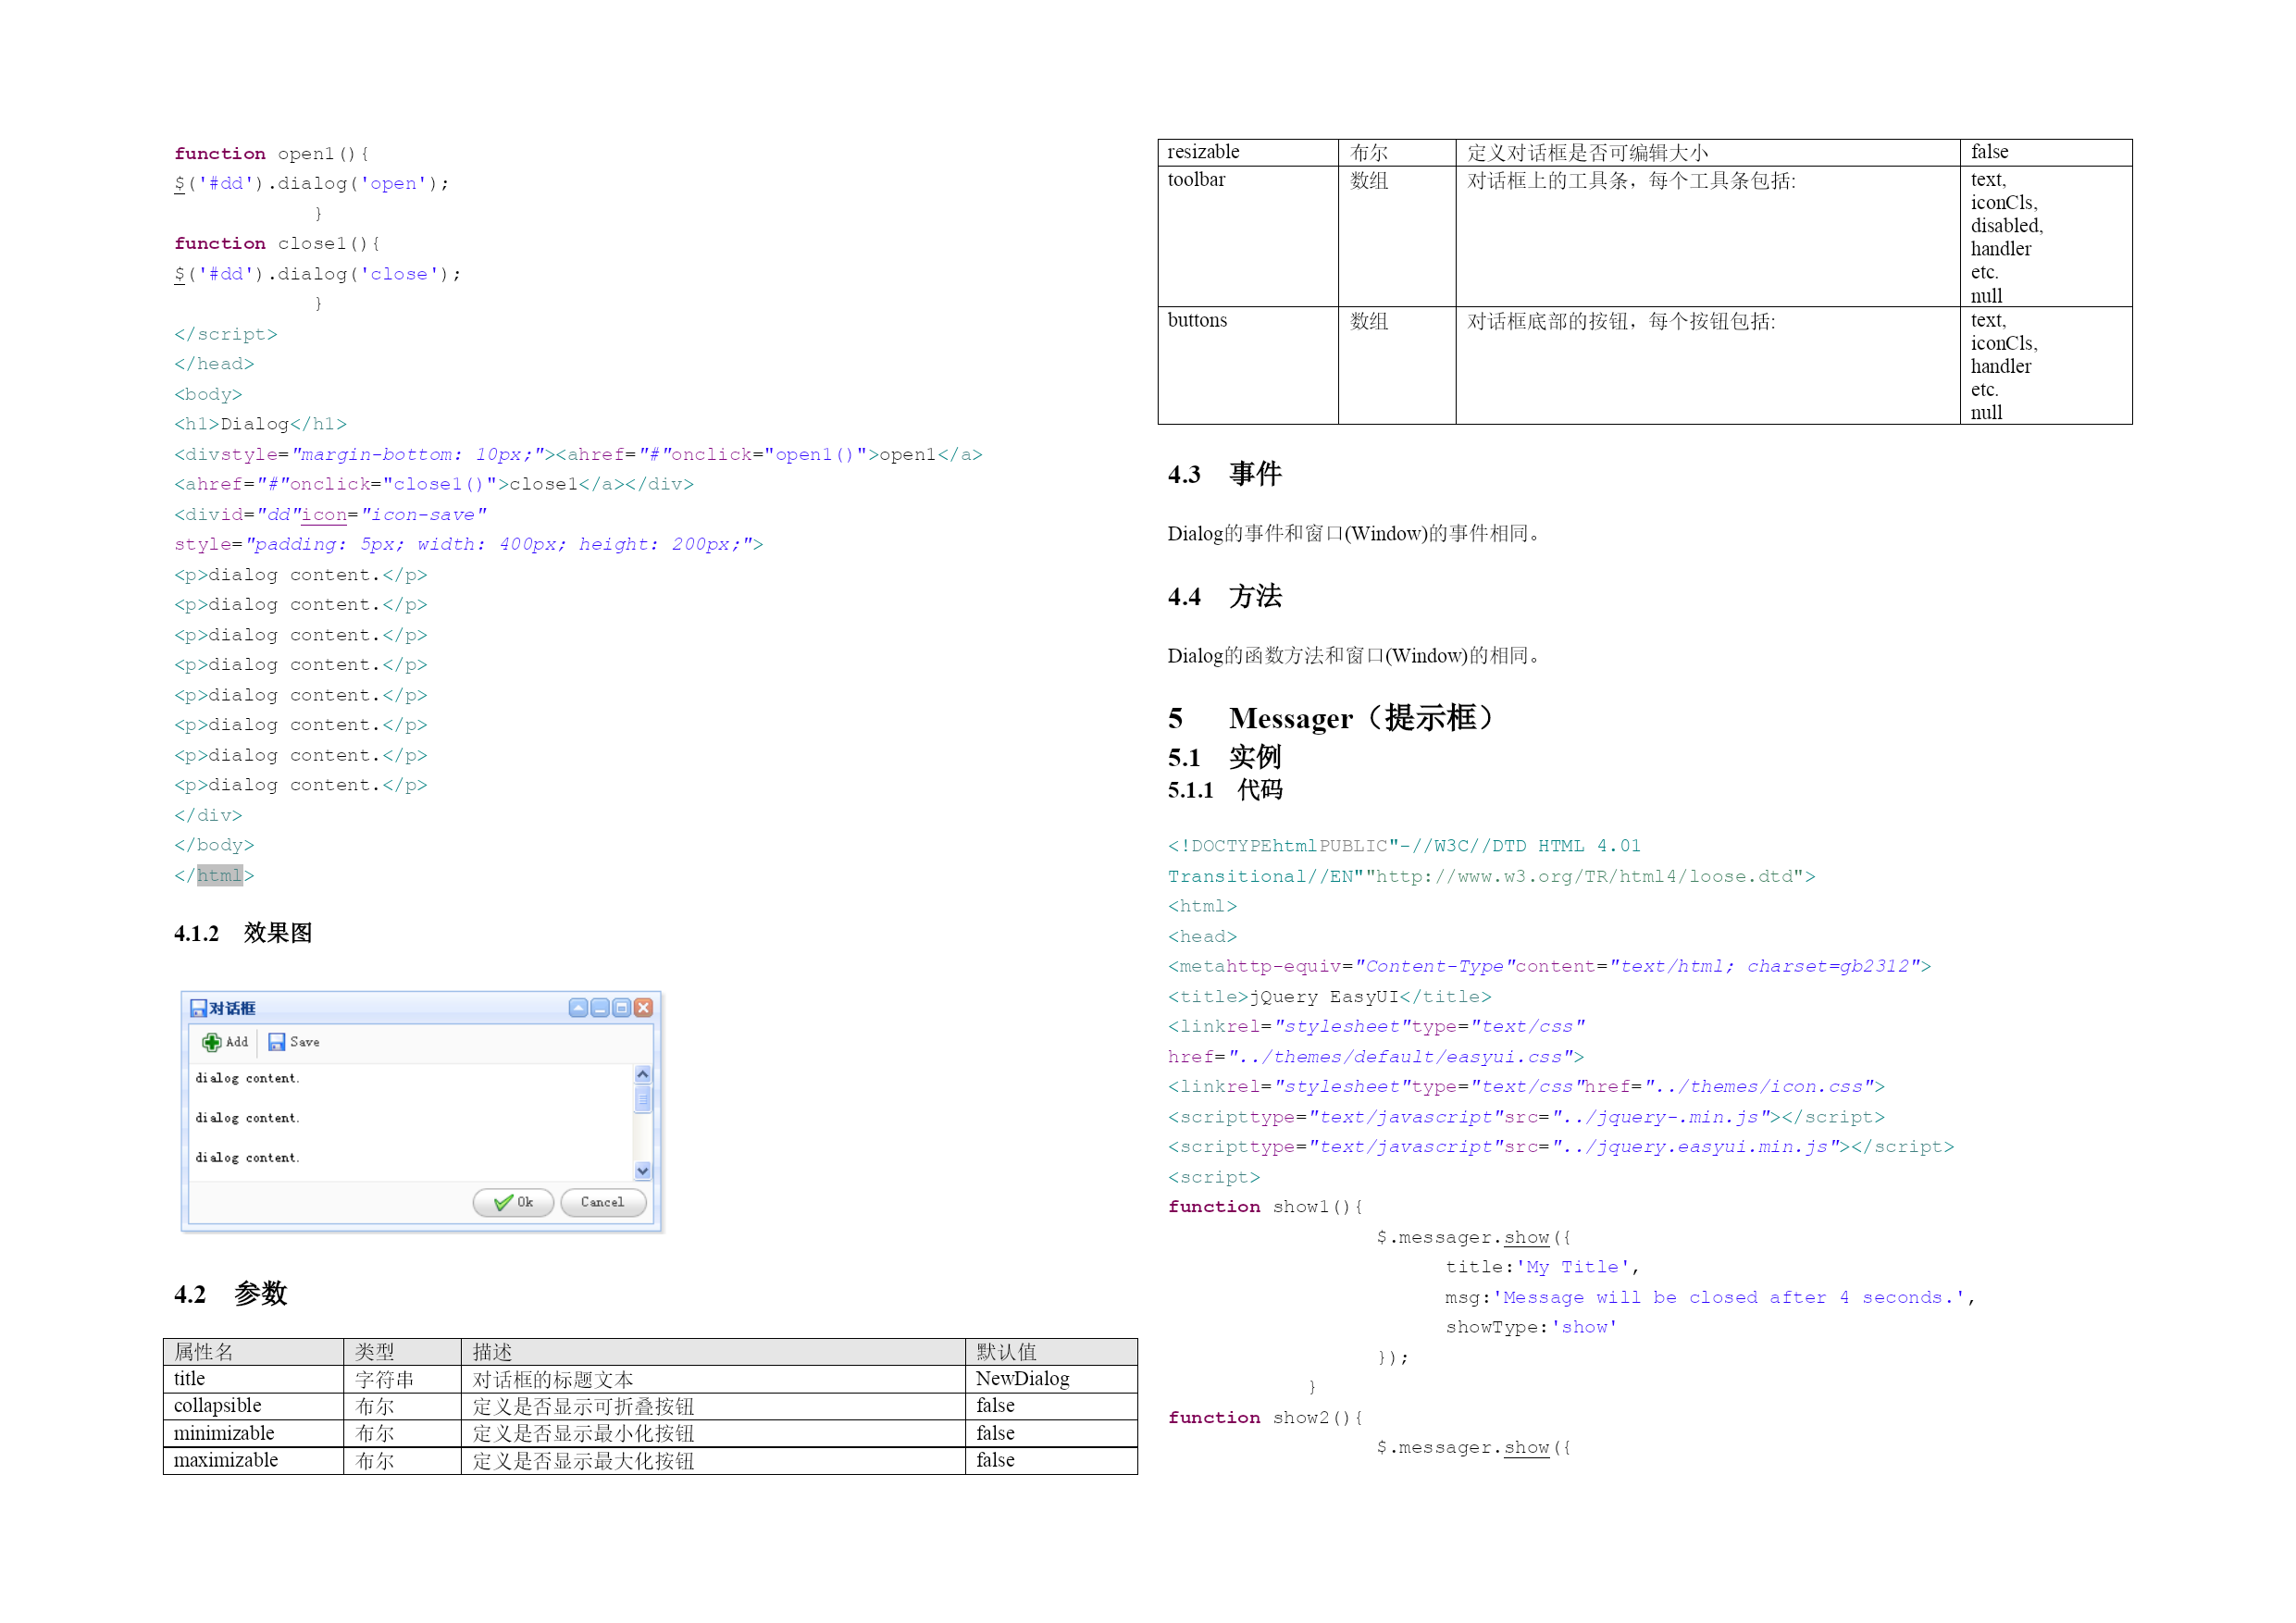
Task: Click the 'maximizable' property cell
Action: click(x=253, y=1460)
